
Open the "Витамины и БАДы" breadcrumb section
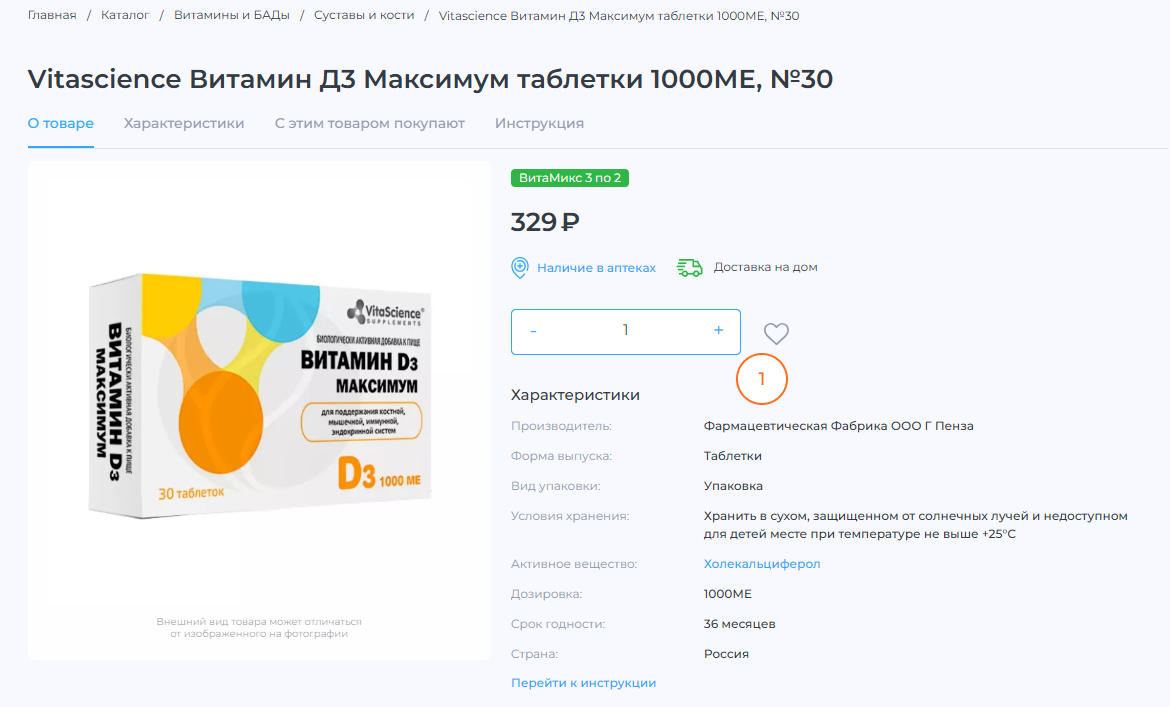coord(232,16)
